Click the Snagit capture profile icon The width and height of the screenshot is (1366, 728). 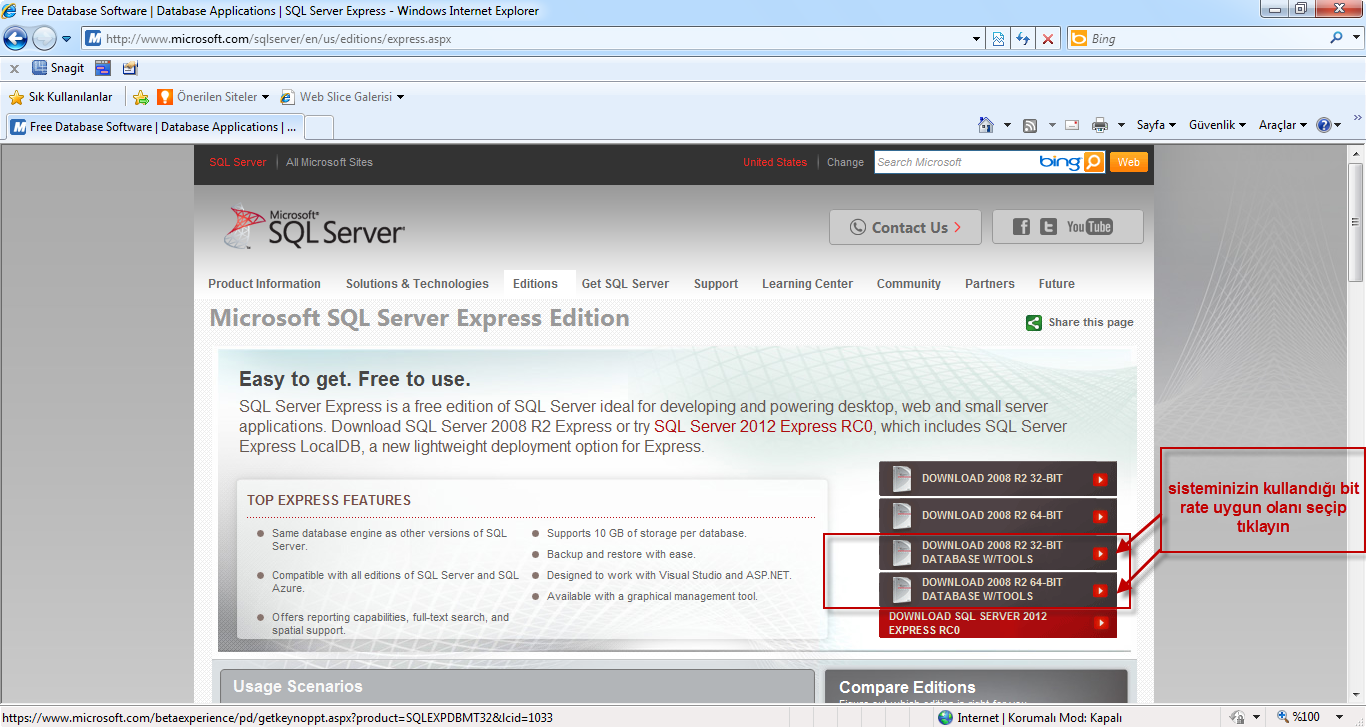coord(102,68)
